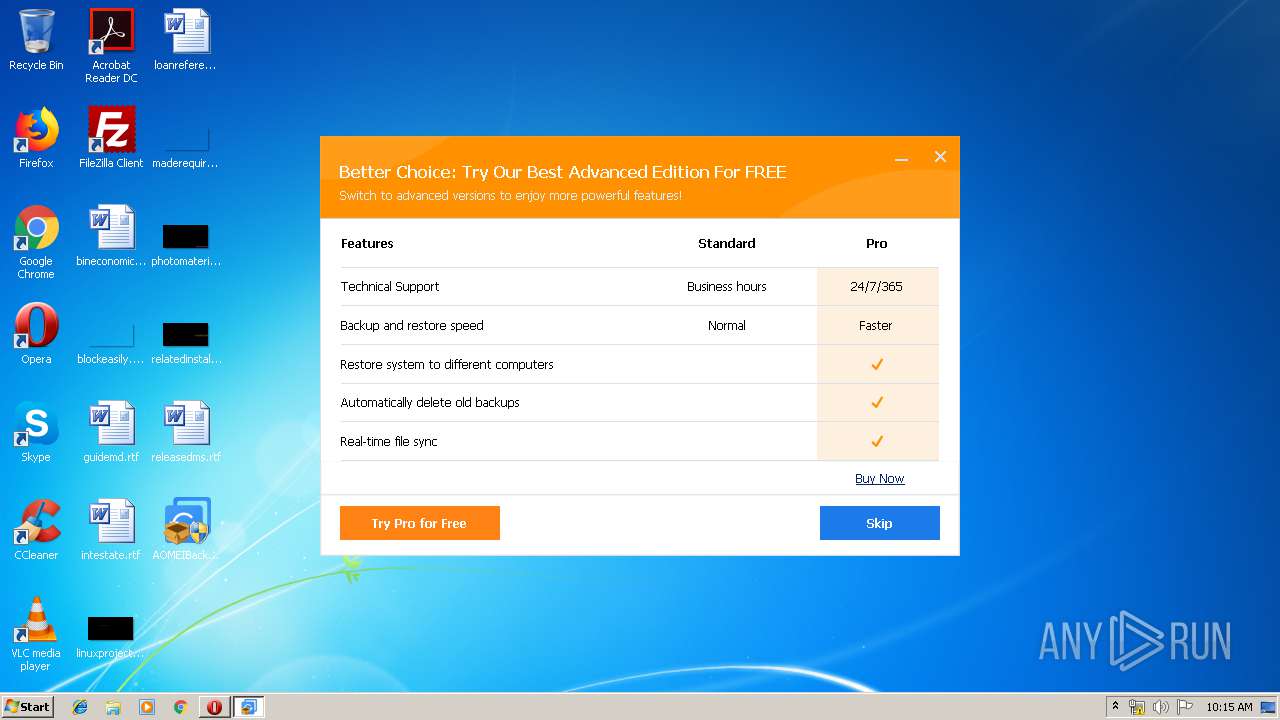Launch VLC media player shortcut

pyautogui.click(x=36, y=634)
